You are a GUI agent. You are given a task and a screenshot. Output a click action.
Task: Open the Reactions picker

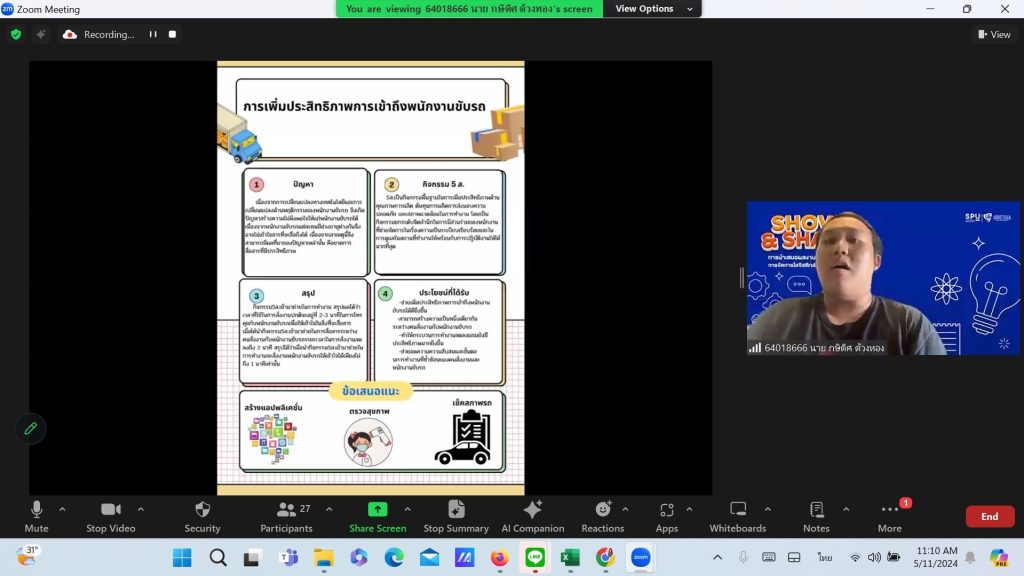click(603, 517)
